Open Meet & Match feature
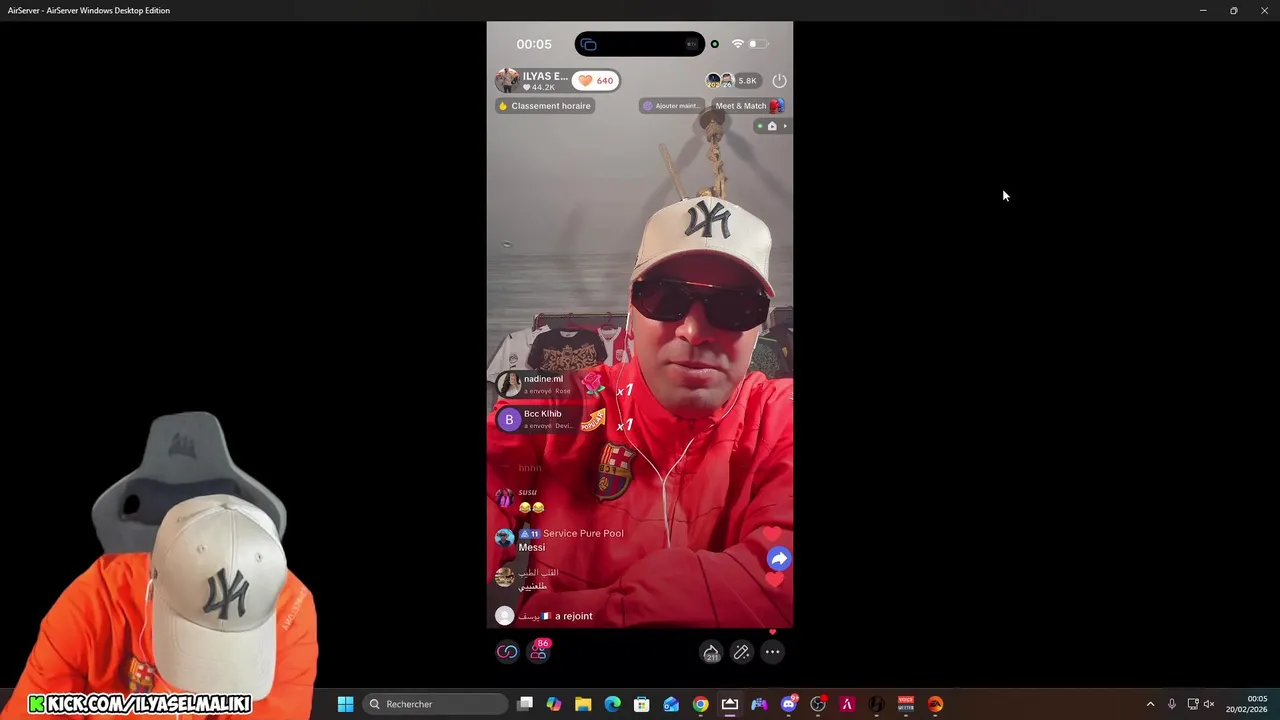The image size is (1280, 720). pyautogui.click(x=748, y=106)
